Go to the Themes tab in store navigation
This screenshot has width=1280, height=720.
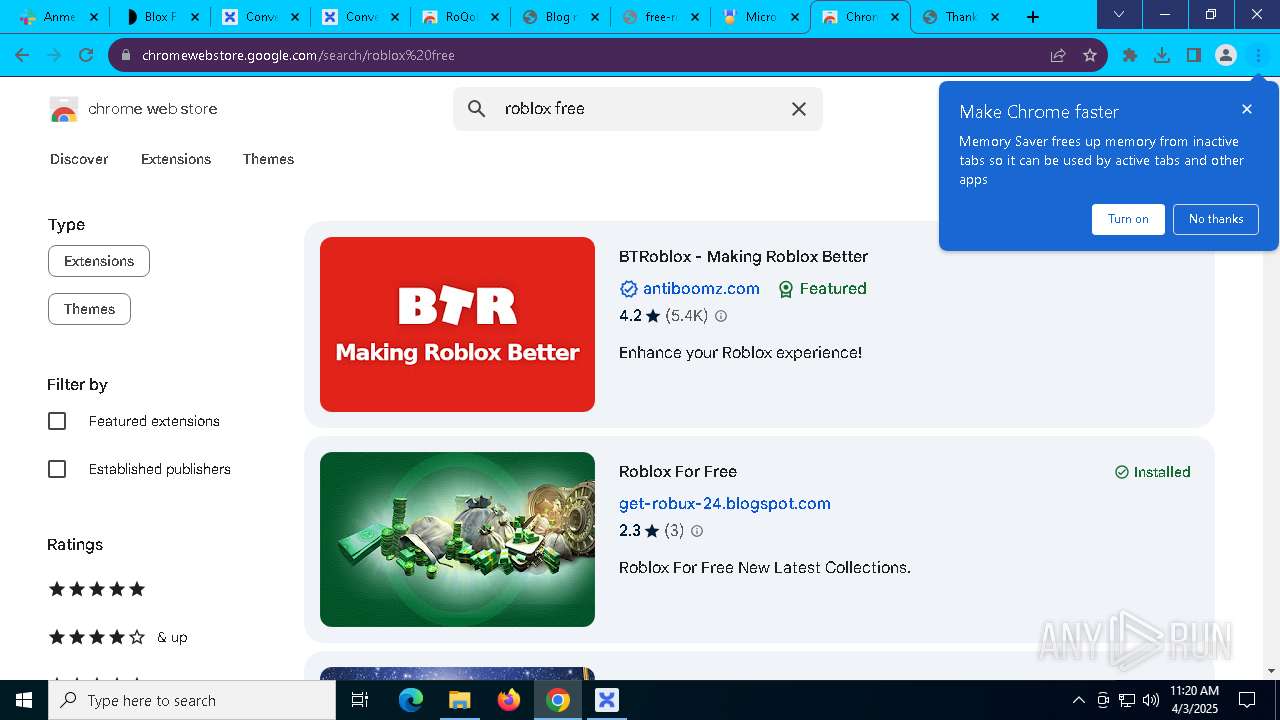(268, 159)
